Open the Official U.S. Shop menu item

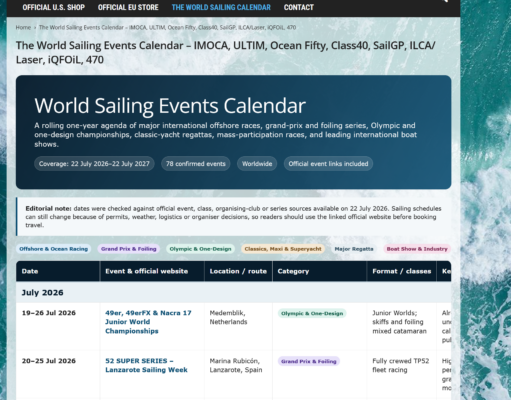(x=54, y=7)
